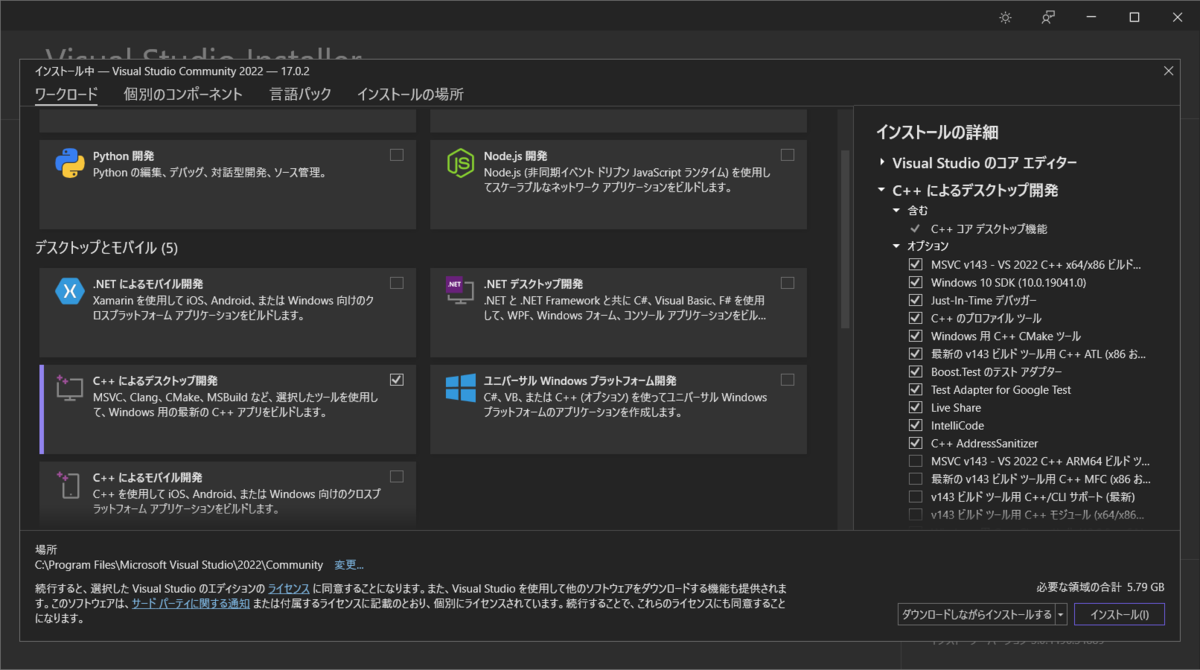Toggle the theme sun icon in title bar

(1005, 17)
